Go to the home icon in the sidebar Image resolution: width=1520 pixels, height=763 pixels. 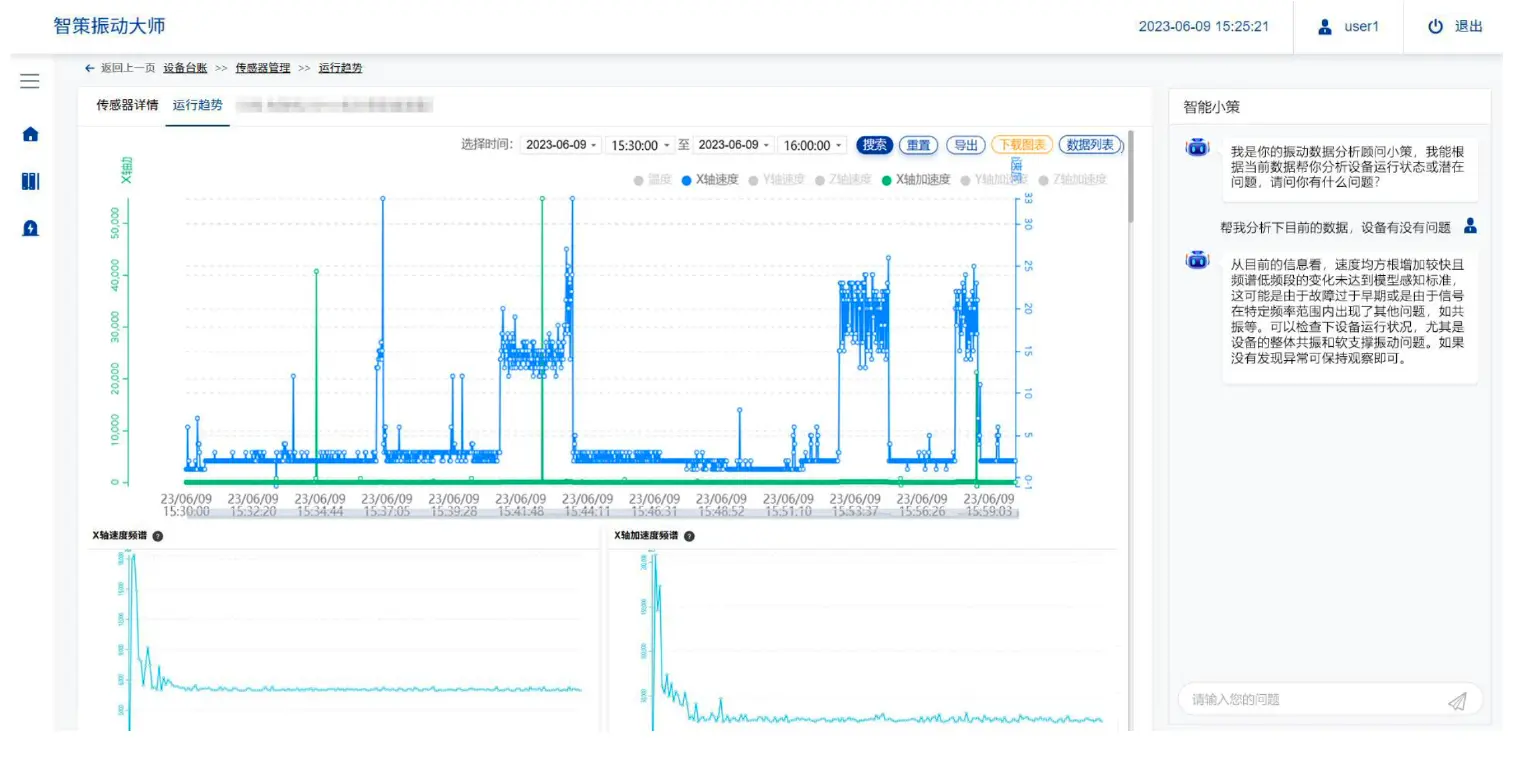click(x=30, y=134)
